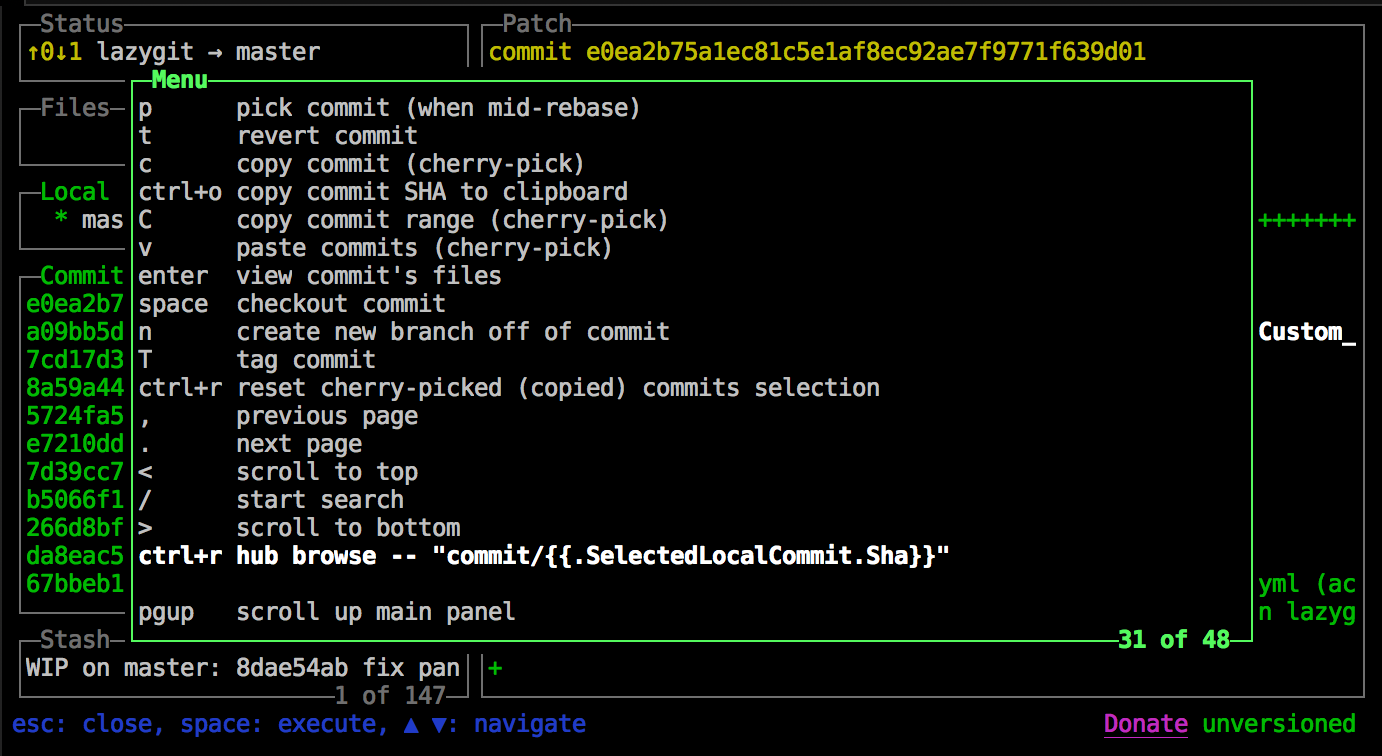Image resolution: width=1382 pixels, height=756 pixels.
Task: Select commit b5066f1 in Commits list
Action: [76, 499]
